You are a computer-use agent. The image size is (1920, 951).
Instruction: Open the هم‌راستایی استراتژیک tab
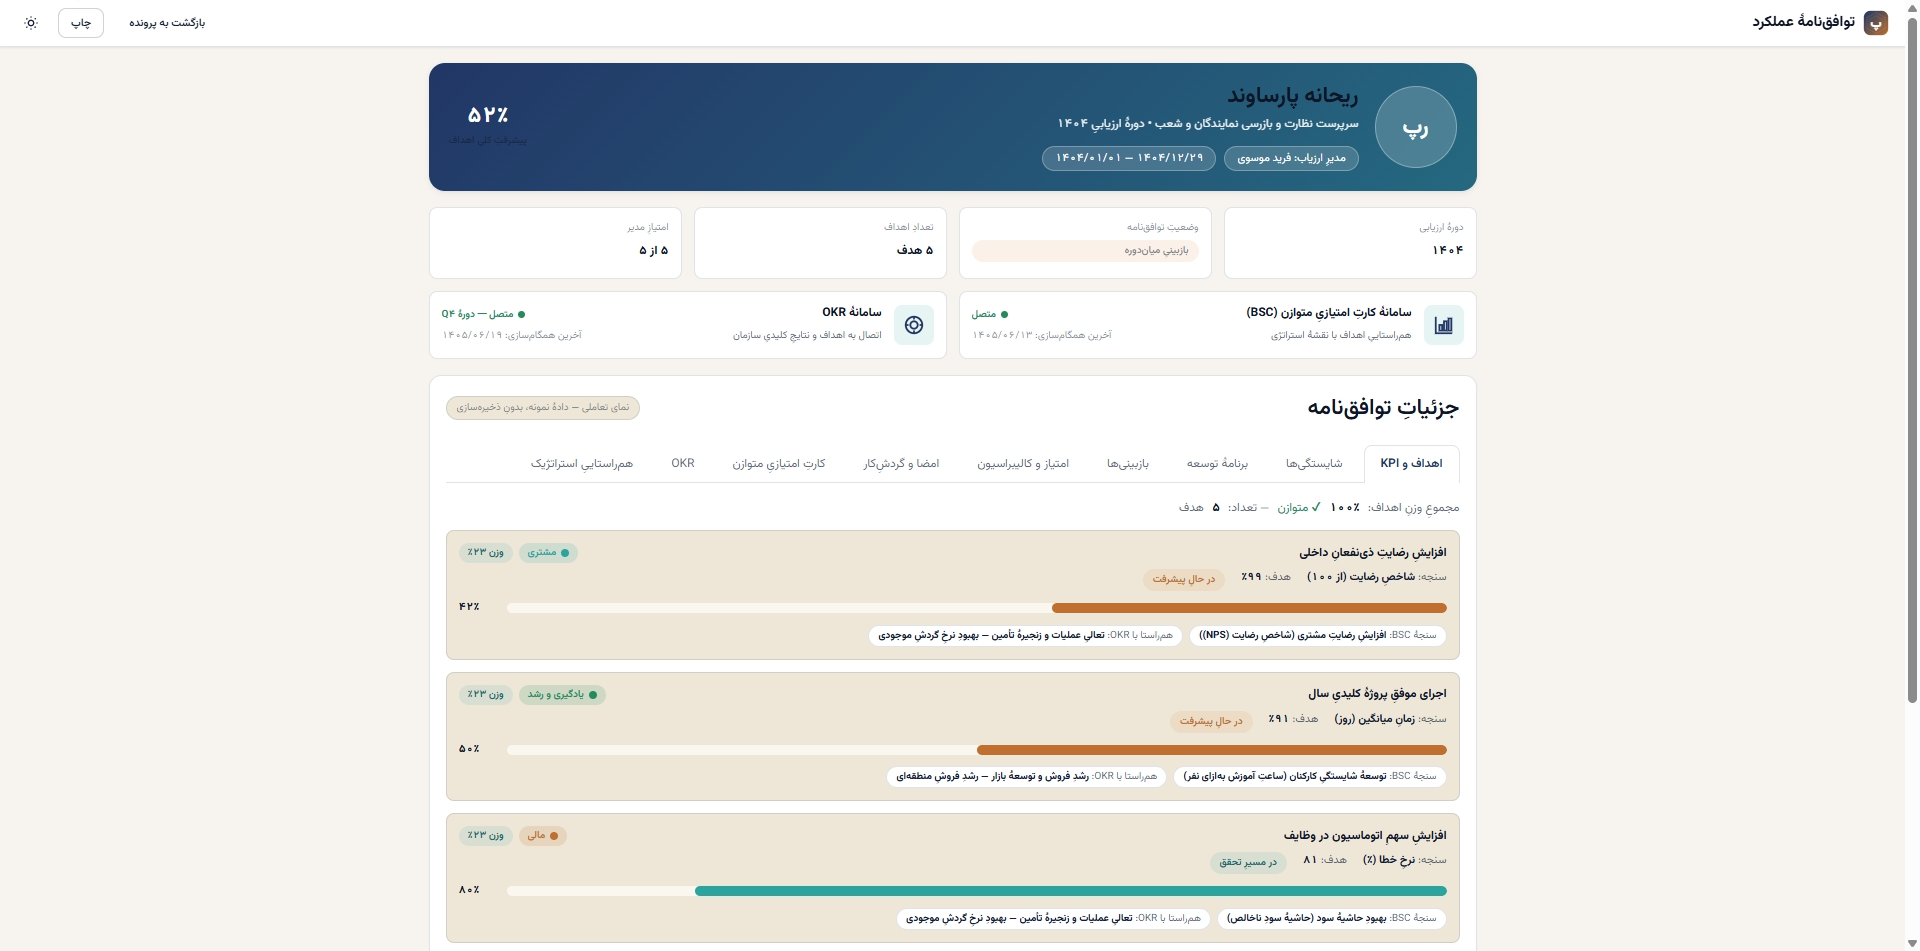(582, 464)
